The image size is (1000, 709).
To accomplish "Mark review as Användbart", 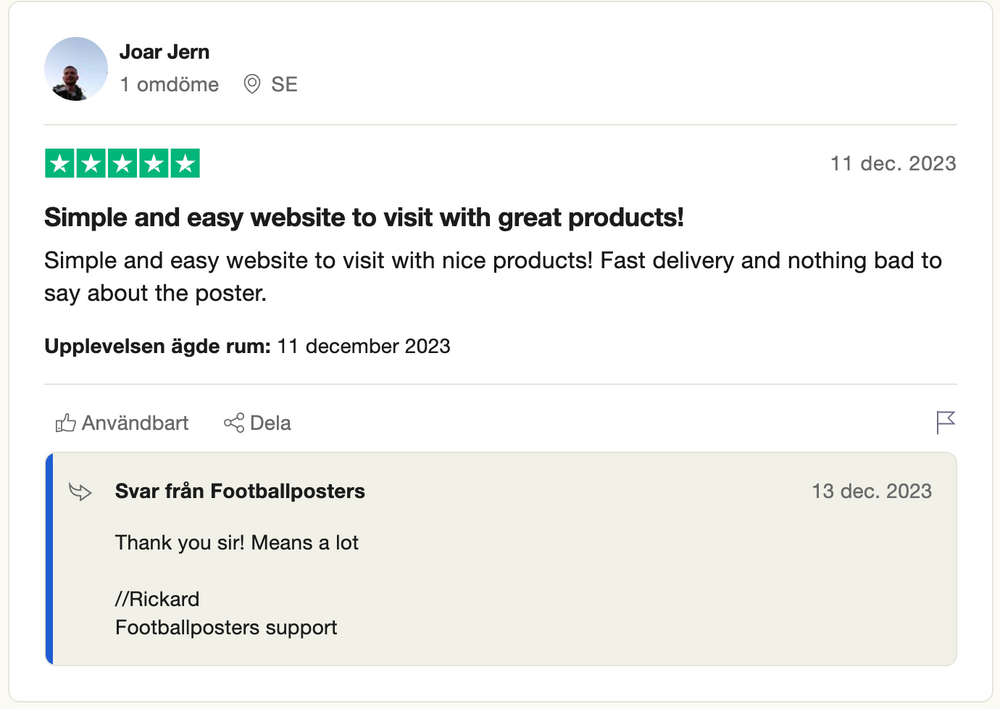I will point(135,423).
